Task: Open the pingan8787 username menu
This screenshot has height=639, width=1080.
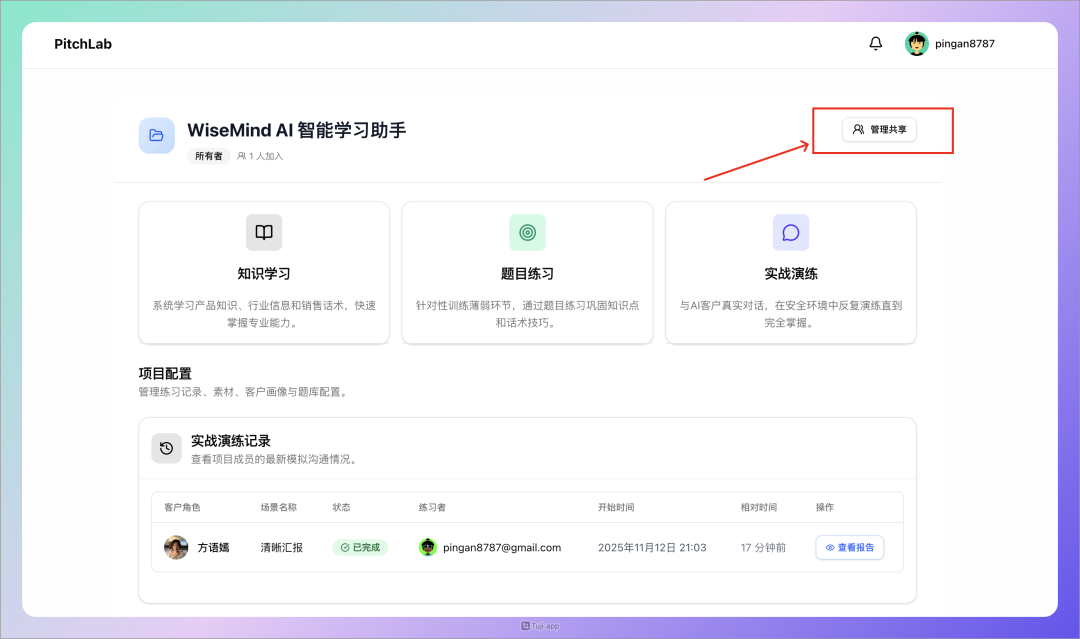Action: pos(964,43)
